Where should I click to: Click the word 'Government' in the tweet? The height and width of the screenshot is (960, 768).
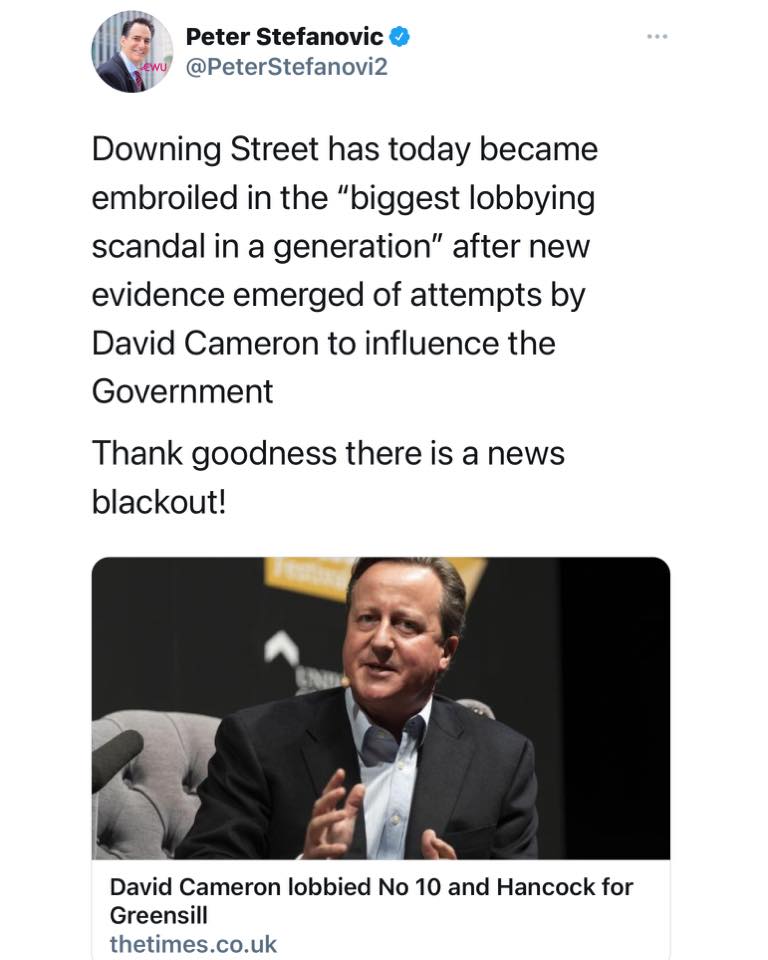tap(182, 391)
